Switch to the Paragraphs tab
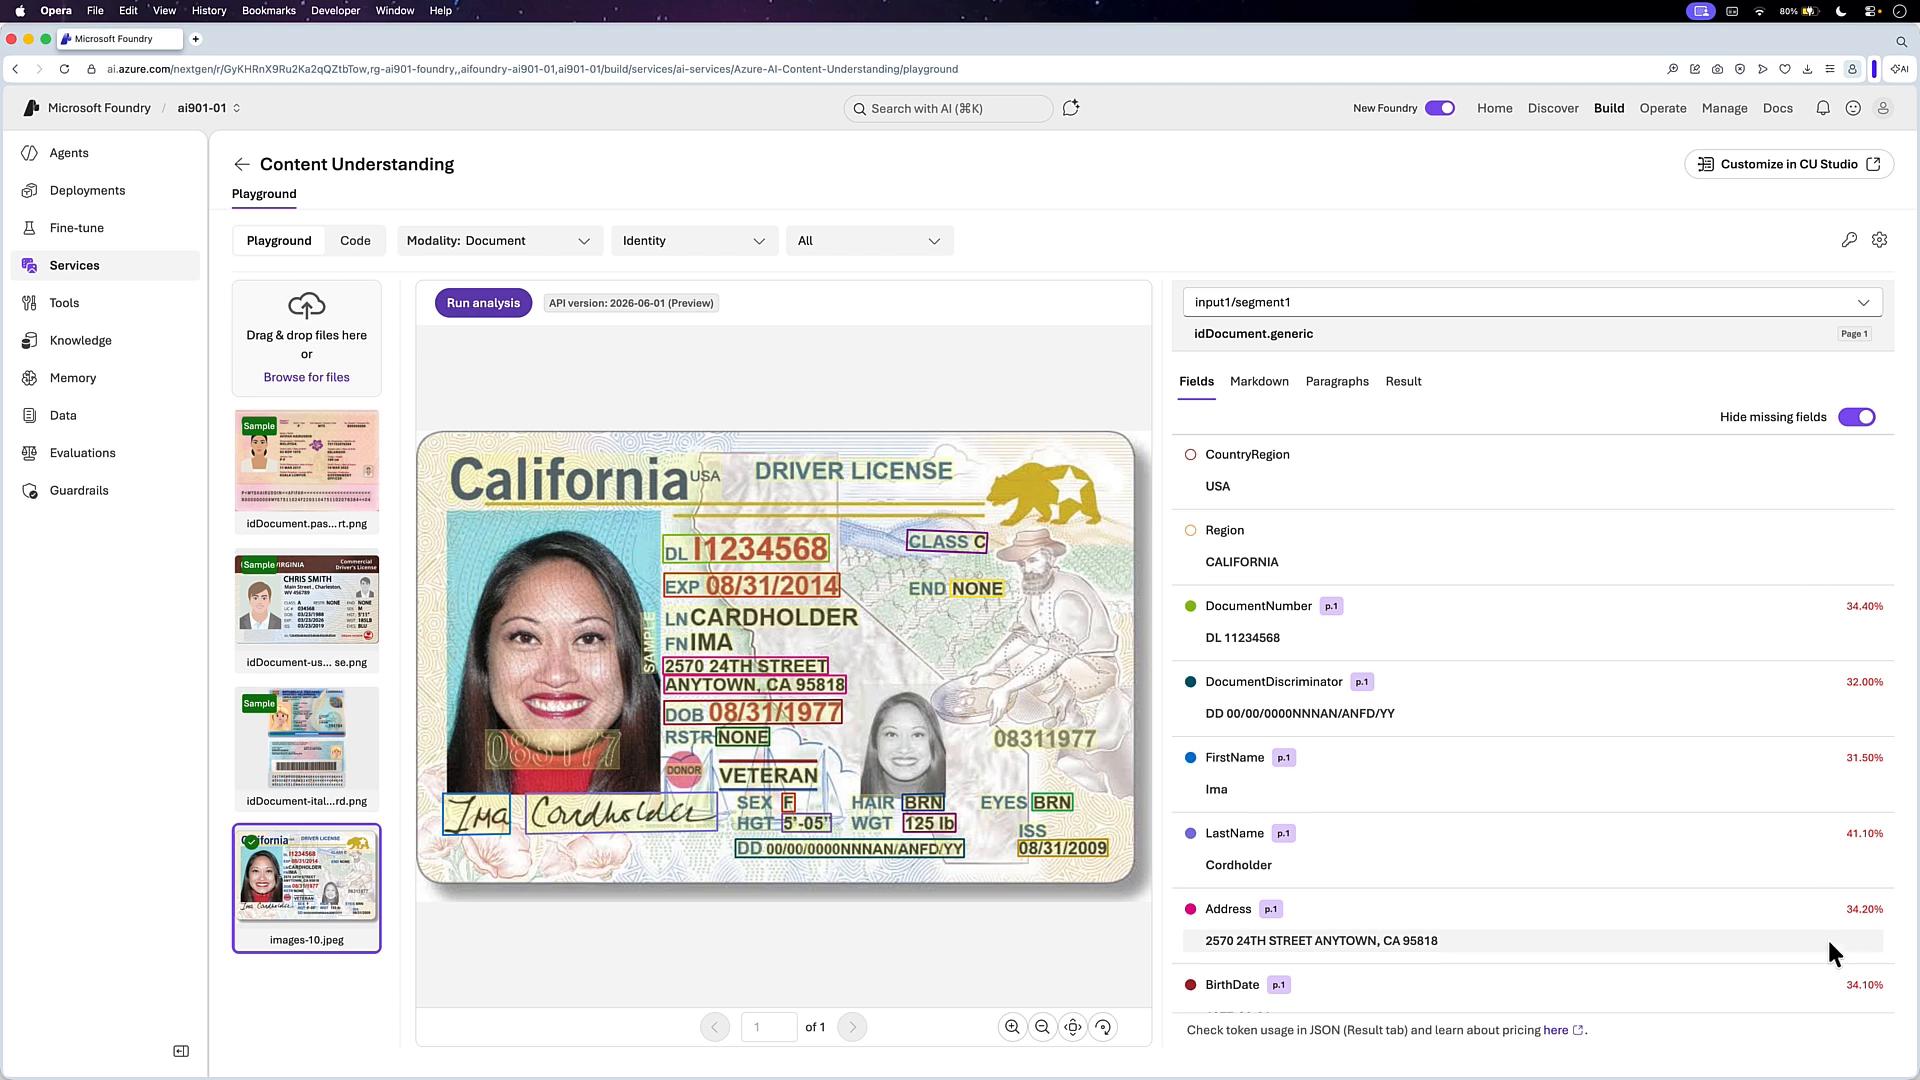Image resolution: width=1920 pixels, height=1080 pixels. (1337, 382)
